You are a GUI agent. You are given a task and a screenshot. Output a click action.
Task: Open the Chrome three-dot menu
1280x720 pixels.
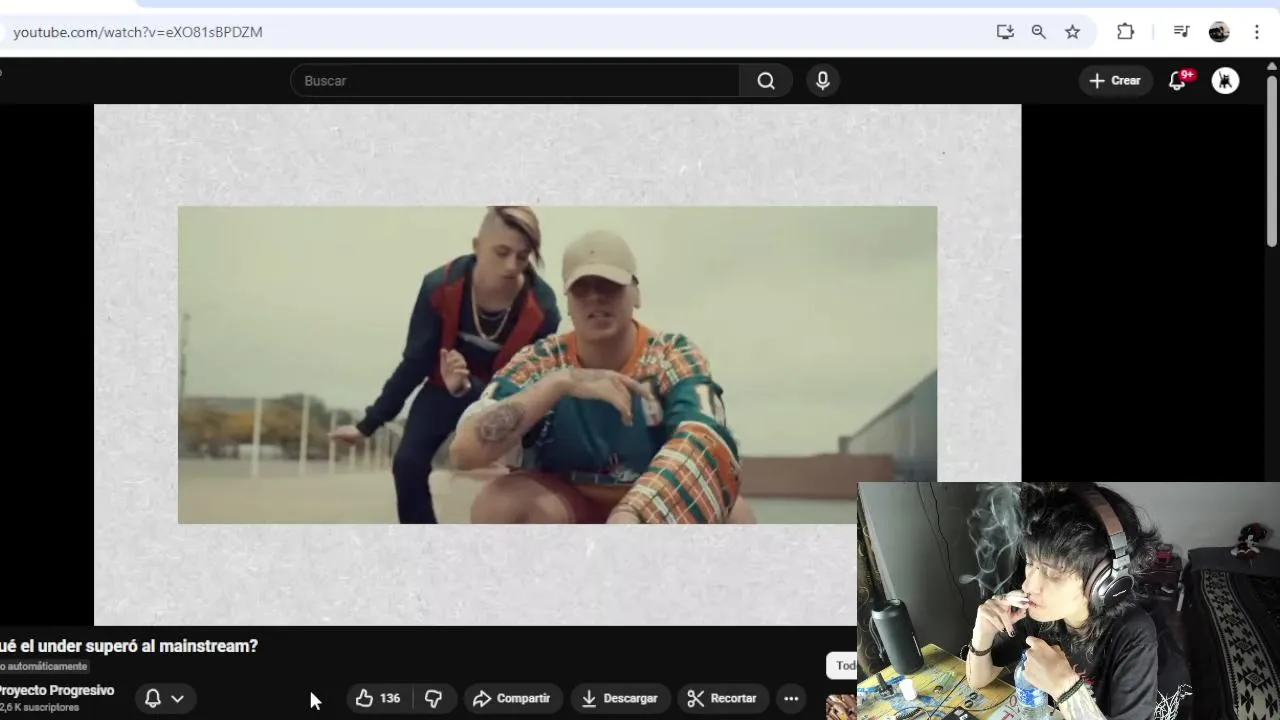click(1257, 32)
